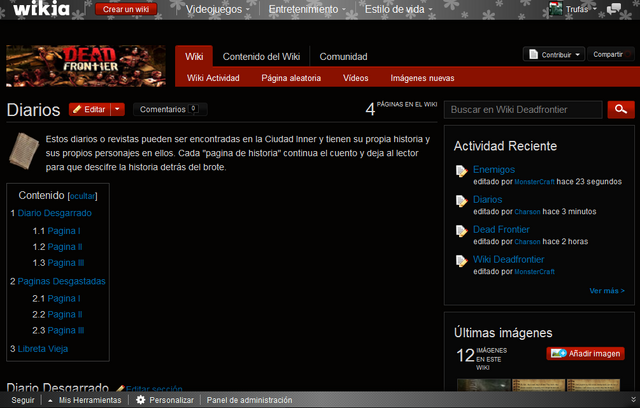Open the Wiki Deadfrontier activity link
The width and height of the screenshot is (640, 408).
click(509, 259)
